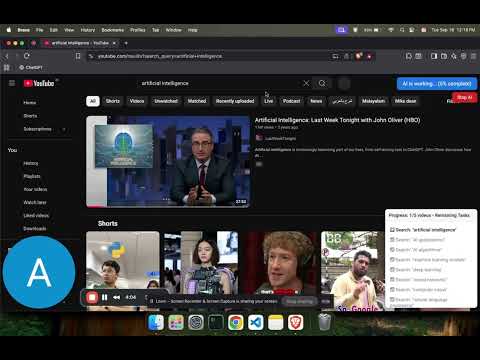Select the Unwatched filter chip
Screen dimensions: 480x360
tap(166, 101)
